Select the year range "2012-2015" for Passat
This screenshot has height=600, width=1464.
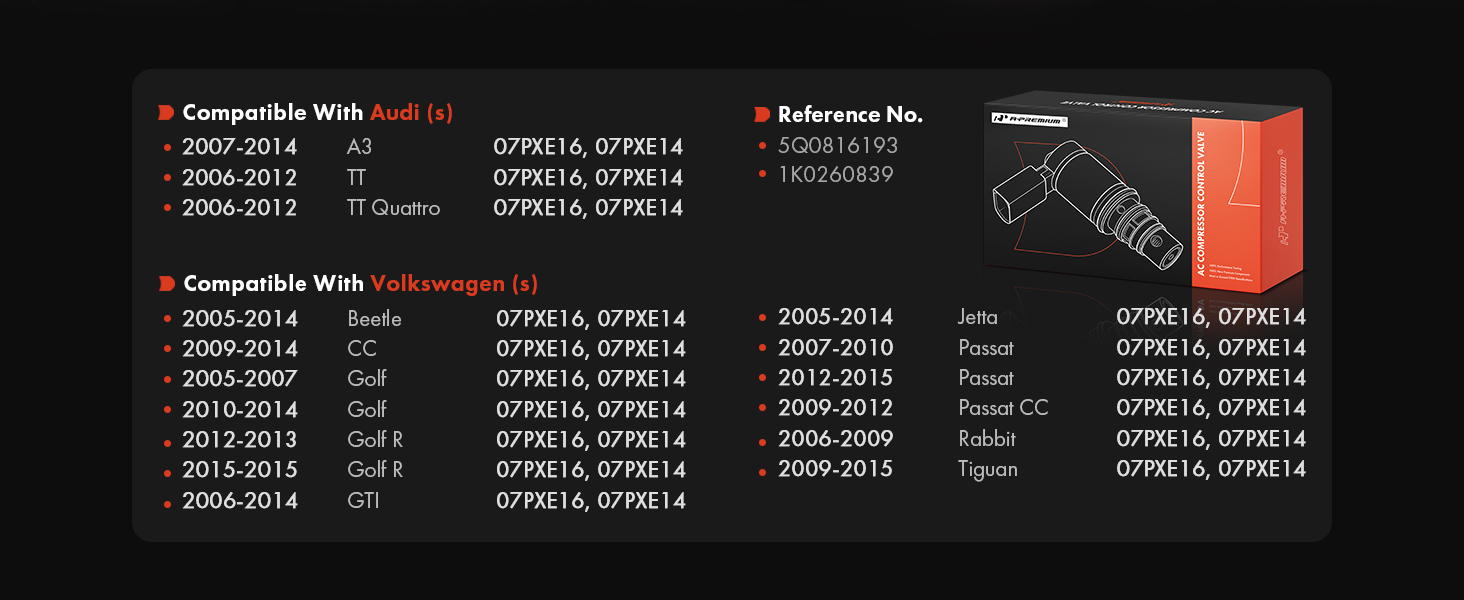pyautogui.click(x=836, y=378)
